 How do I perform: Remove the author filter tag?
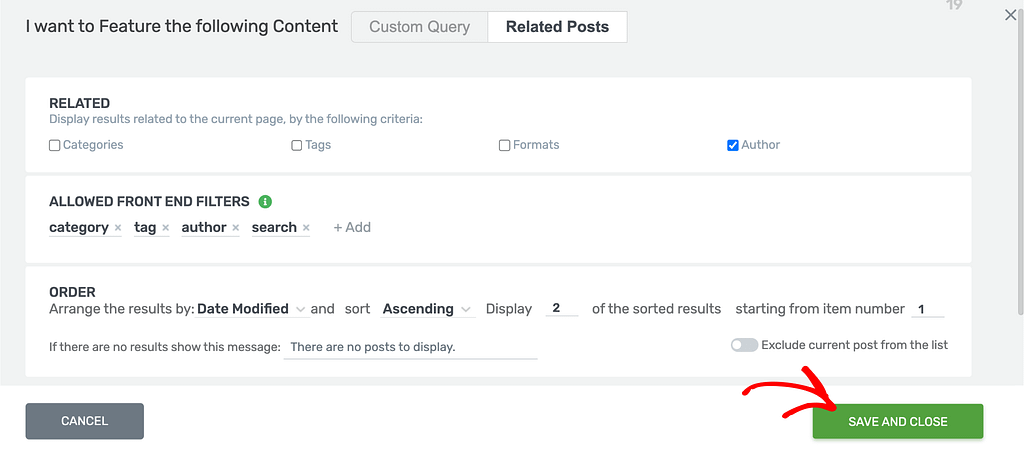click(x=236, y=228)
